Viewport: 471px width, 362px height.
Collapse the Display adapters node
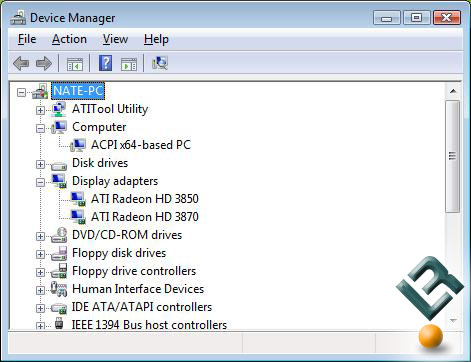(x=40, y=182)
